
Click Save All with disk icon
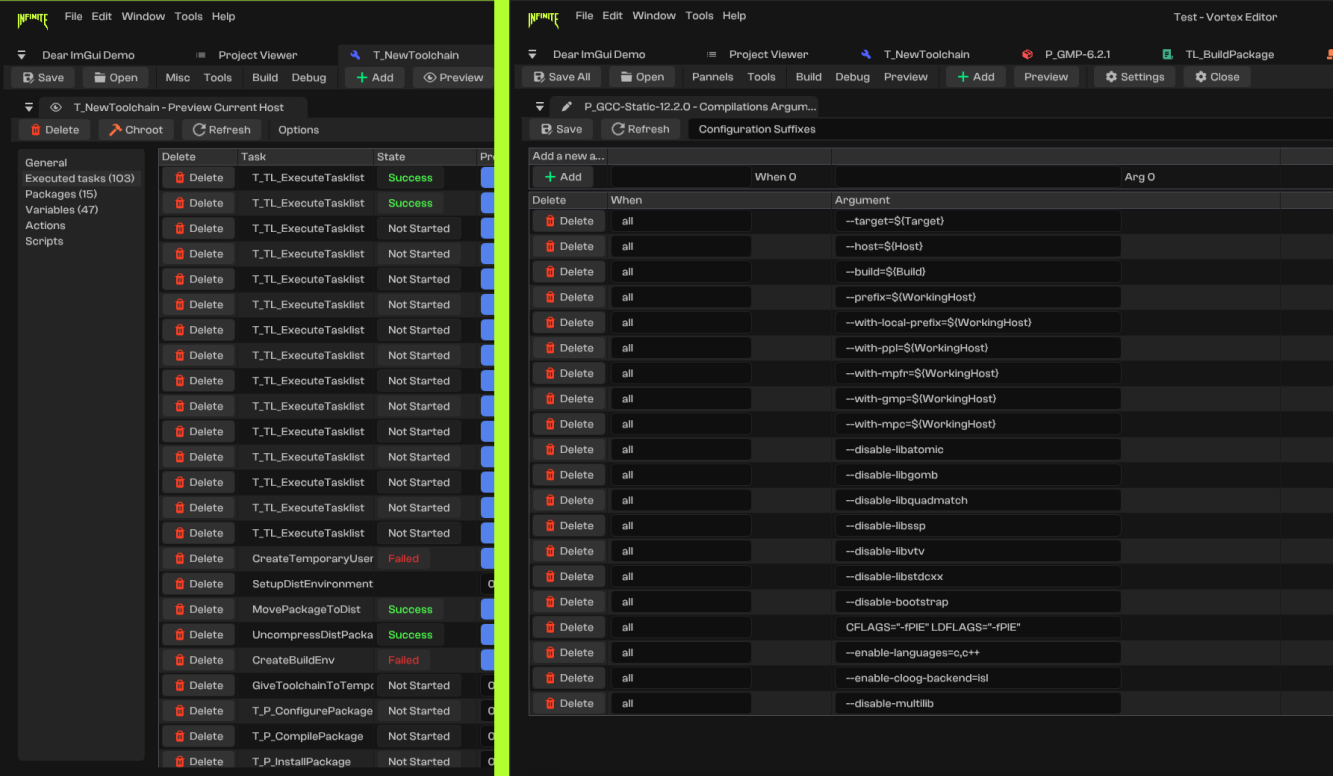pos(561,77)
